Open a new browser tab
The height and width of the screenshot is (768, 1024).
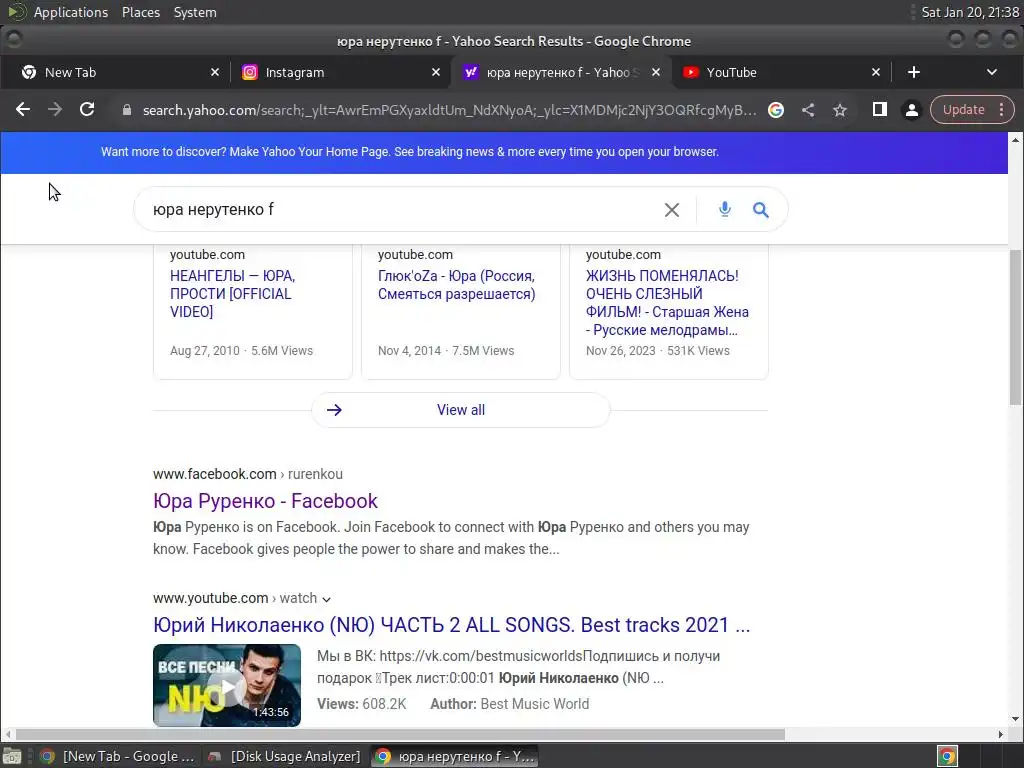(x=914, y=72)
